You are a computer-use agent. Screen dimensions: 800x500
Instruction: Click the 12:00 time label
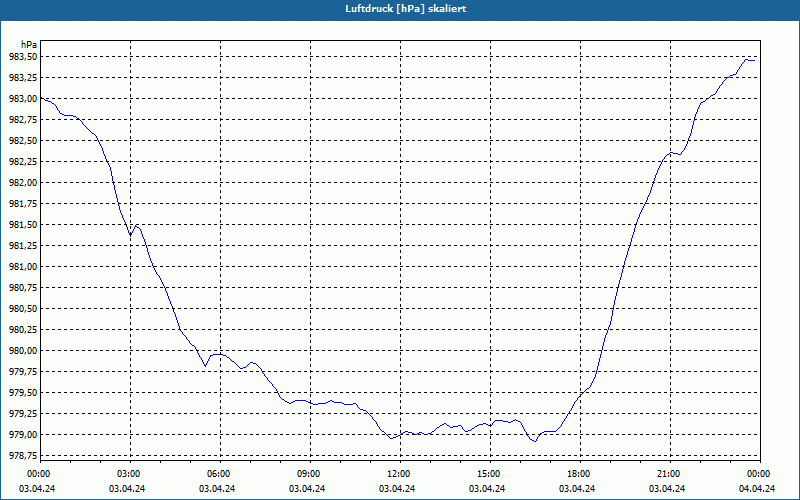(x=397, y=474)
